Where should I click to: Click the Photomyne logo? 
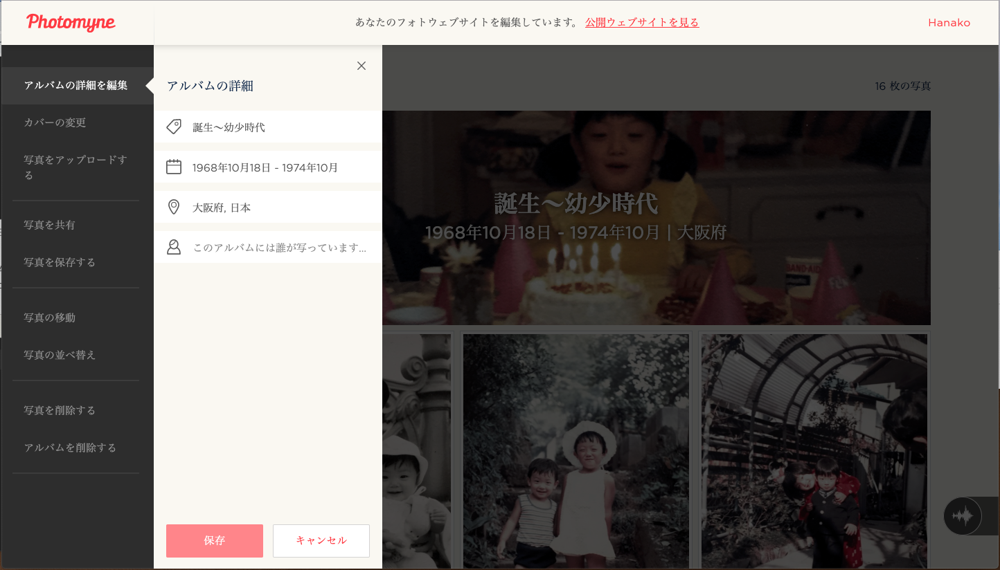tap(71, 22)
